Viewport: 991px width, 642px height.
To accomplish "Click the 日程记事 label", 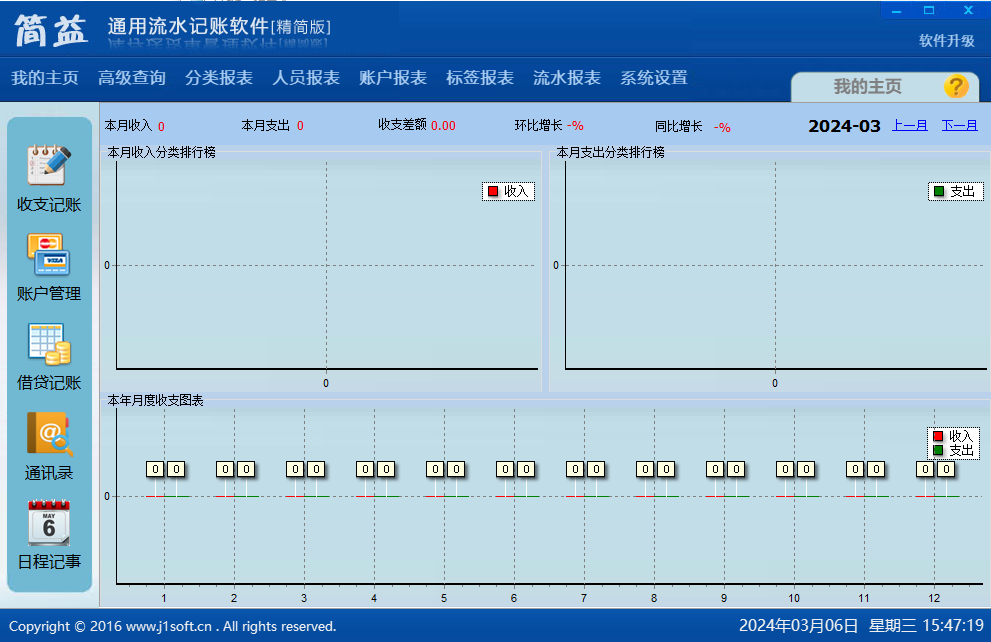I will click(x=49, y=562).
